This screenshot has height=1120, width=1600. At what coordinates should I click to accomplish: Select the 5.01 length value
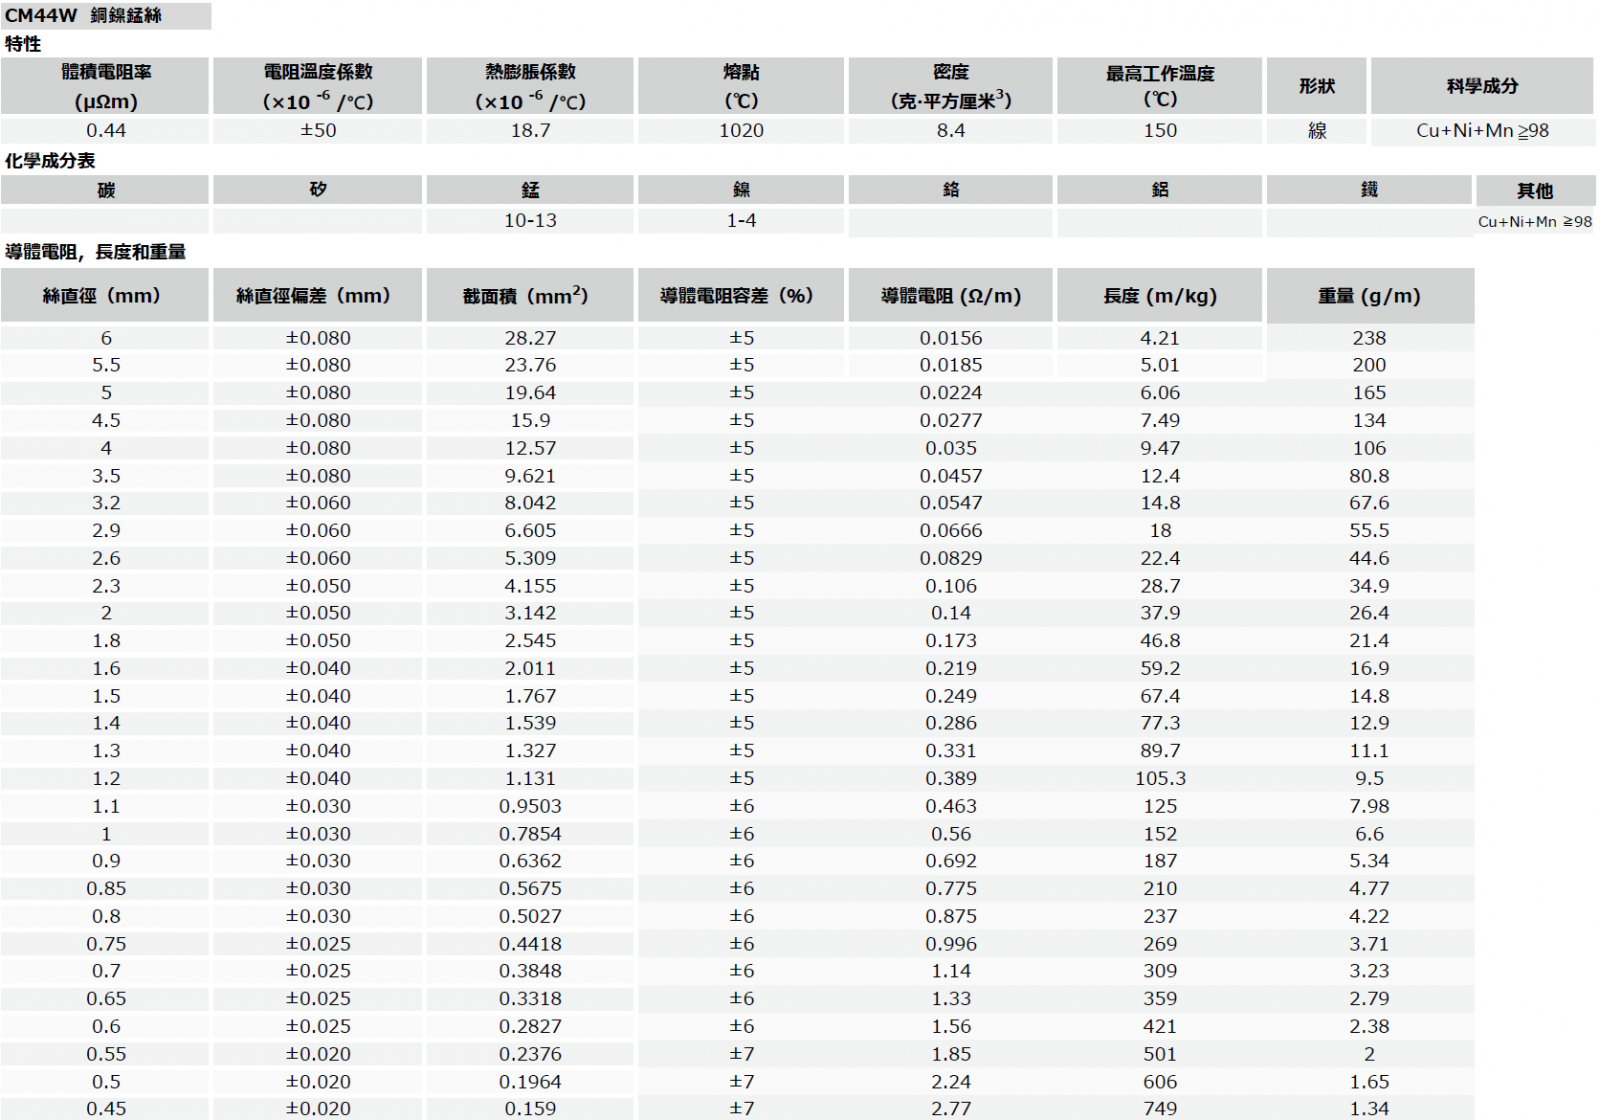1160,365
